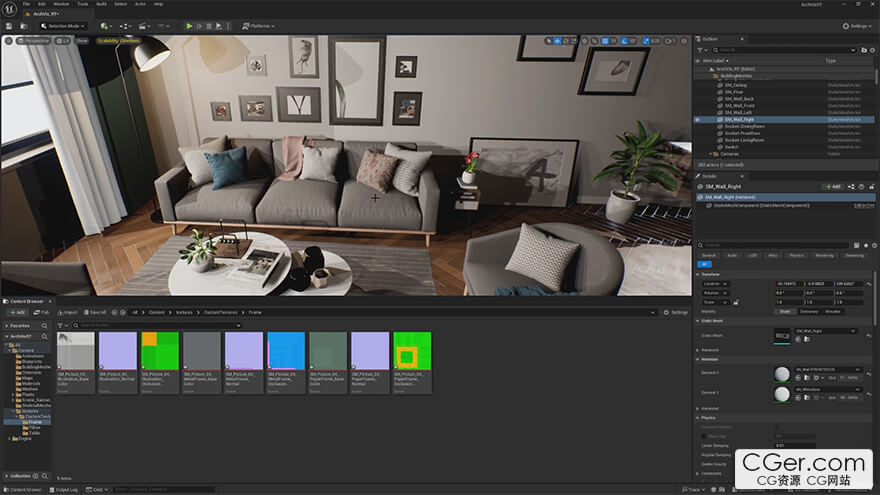Click the green Play button in toolbar
This screenshot has height=495, width=880.
coord(190,25)
